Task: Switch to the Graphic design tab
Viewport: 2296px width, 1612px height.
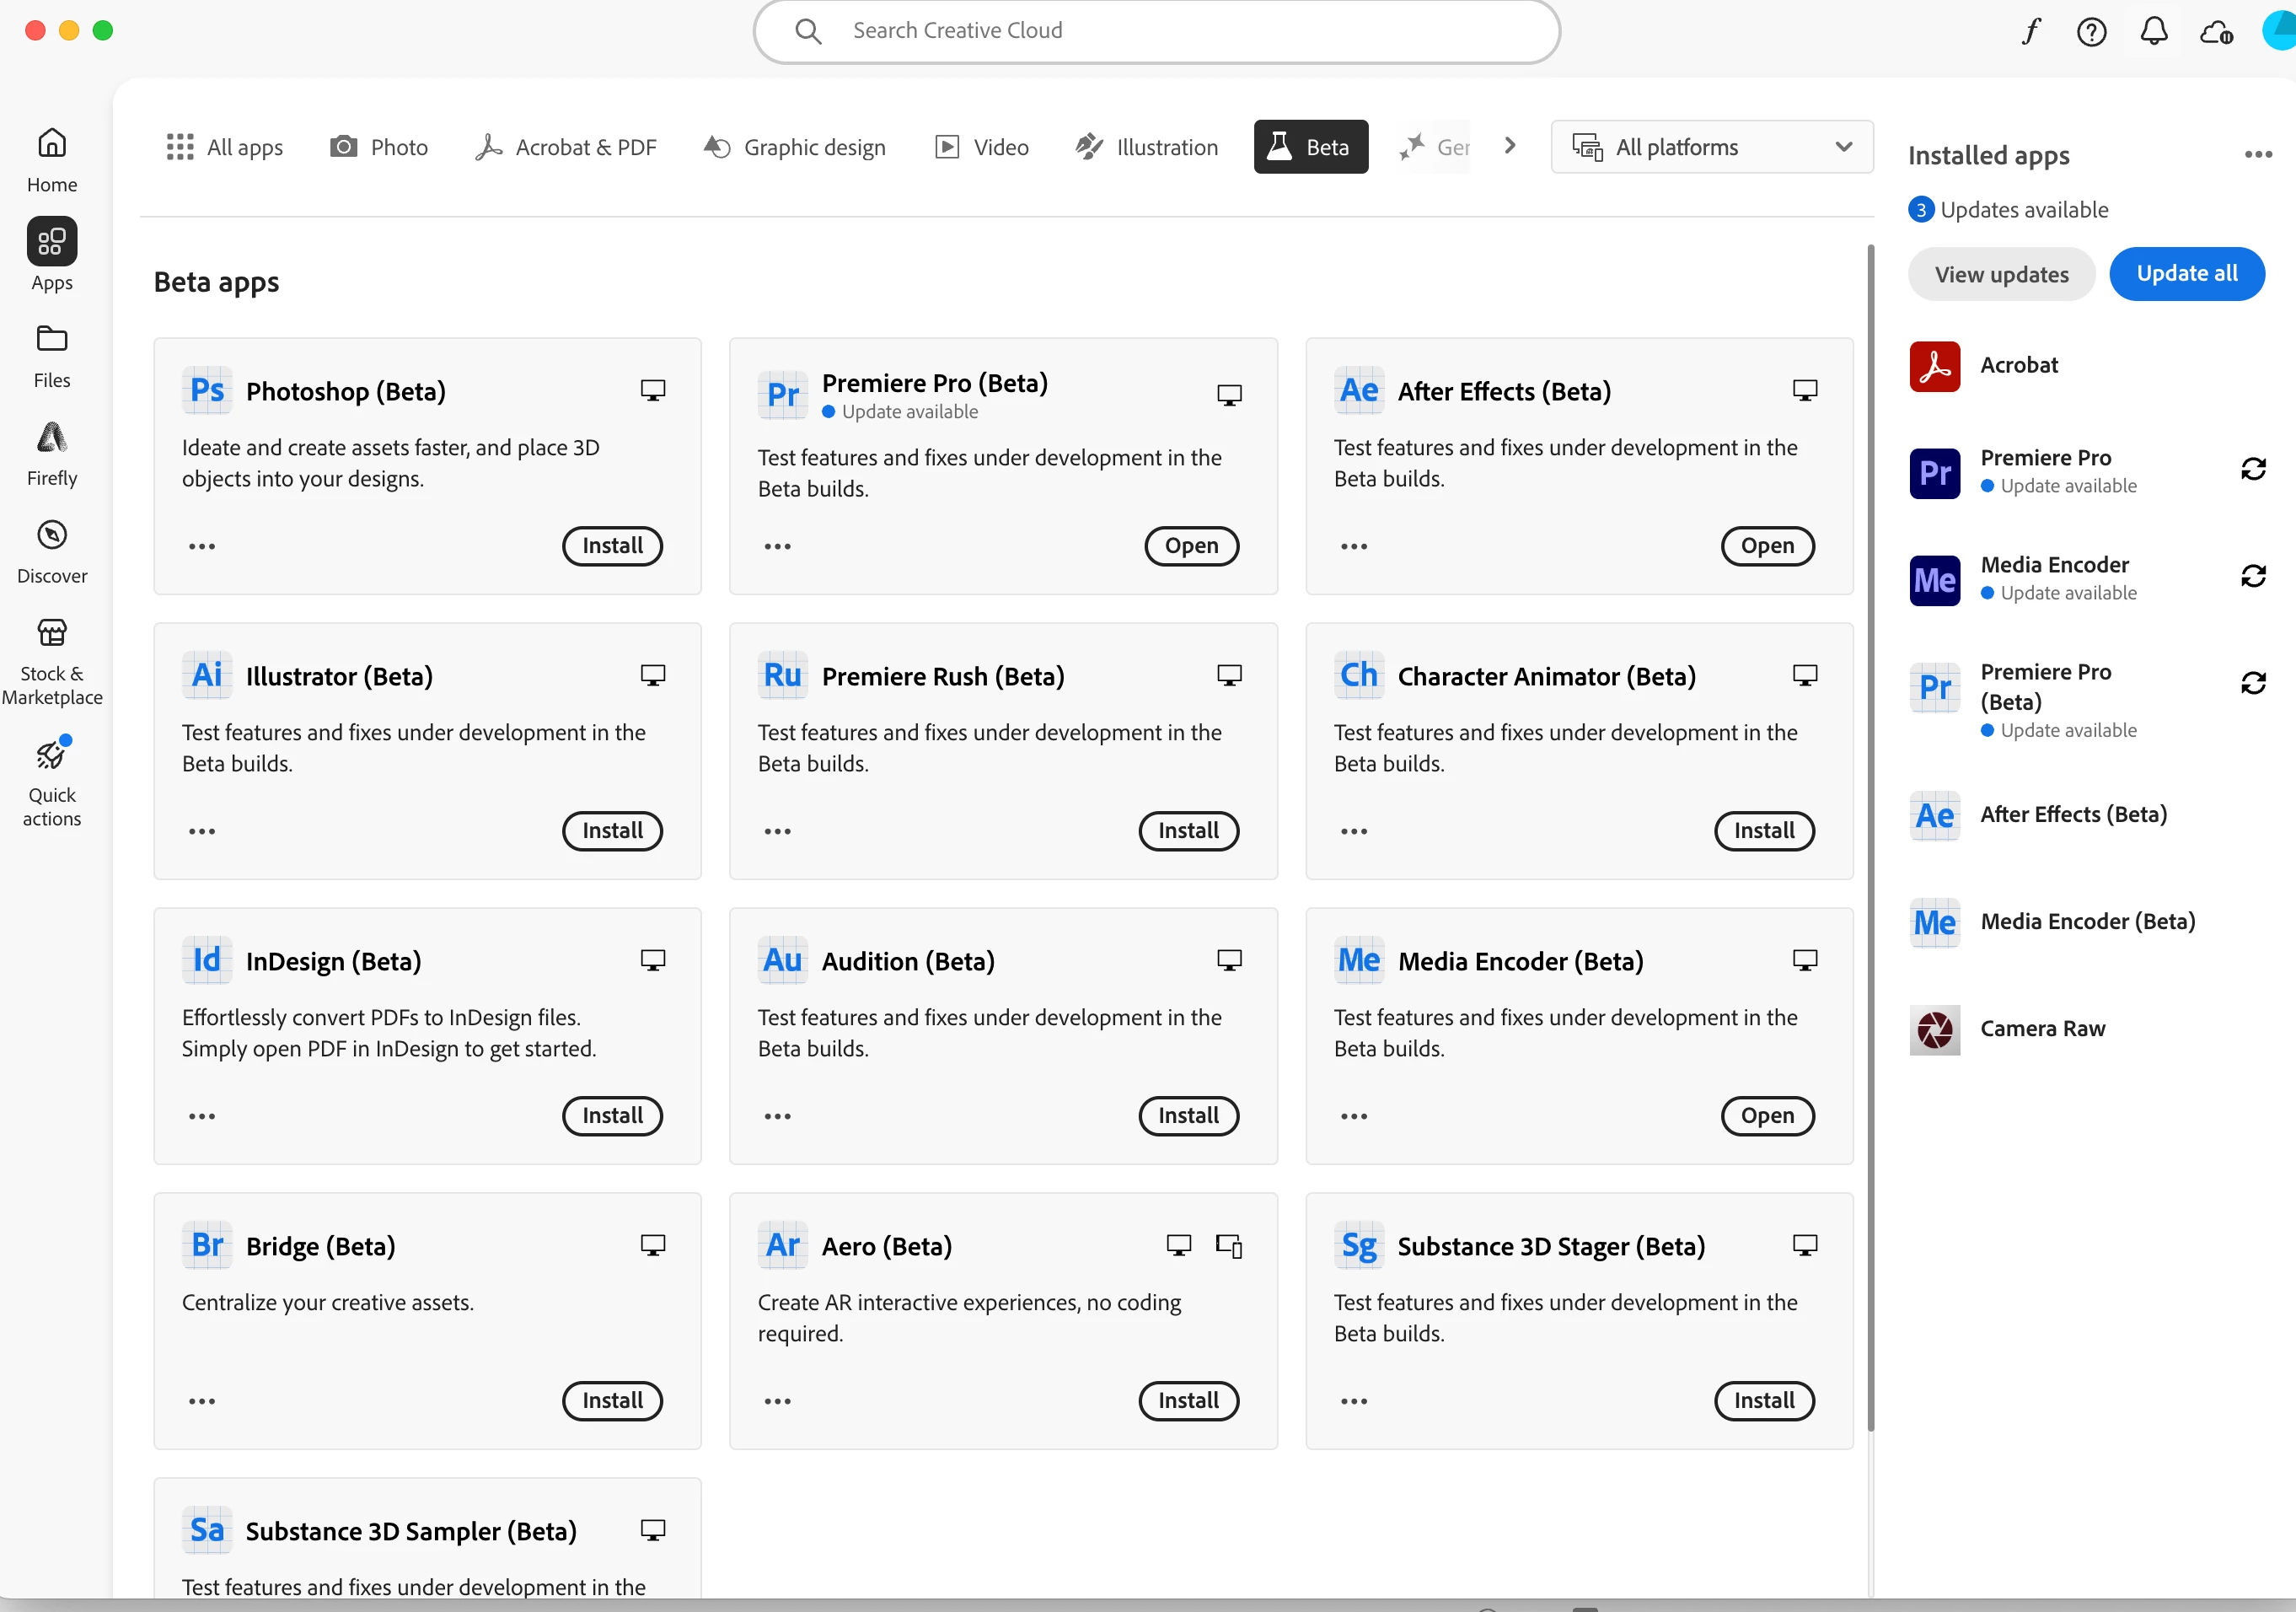Action: click(x=795, y=147)
